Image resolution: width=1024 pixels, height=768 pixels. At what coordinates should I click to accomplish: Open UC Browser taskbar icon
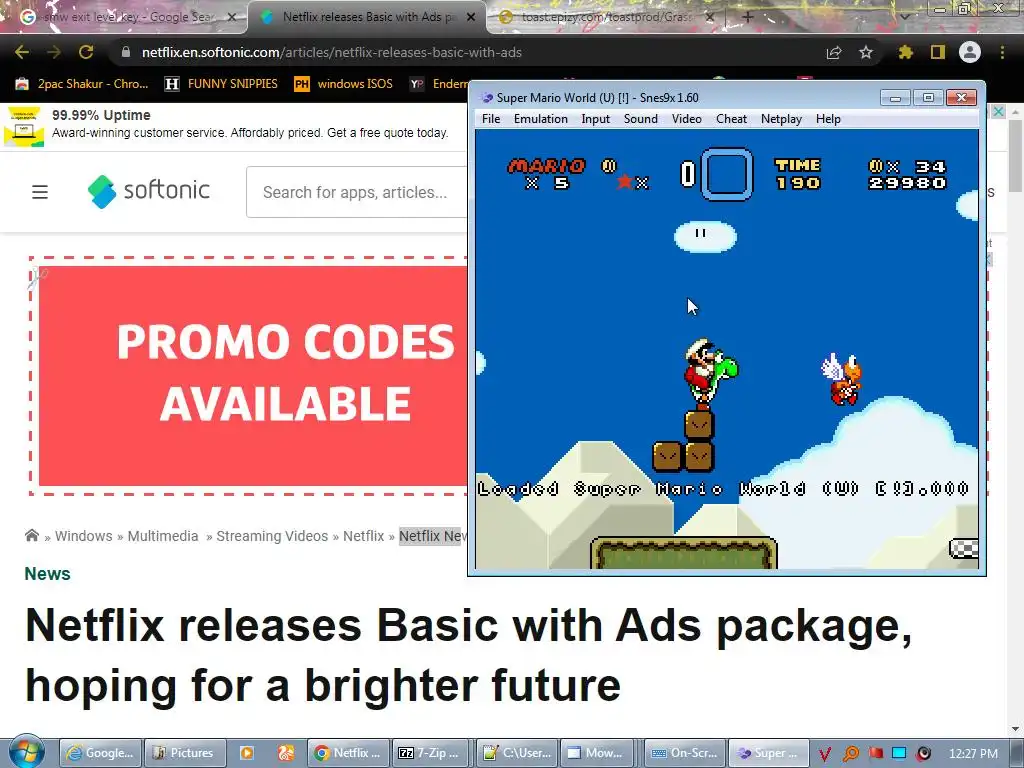tap(286, 753)
